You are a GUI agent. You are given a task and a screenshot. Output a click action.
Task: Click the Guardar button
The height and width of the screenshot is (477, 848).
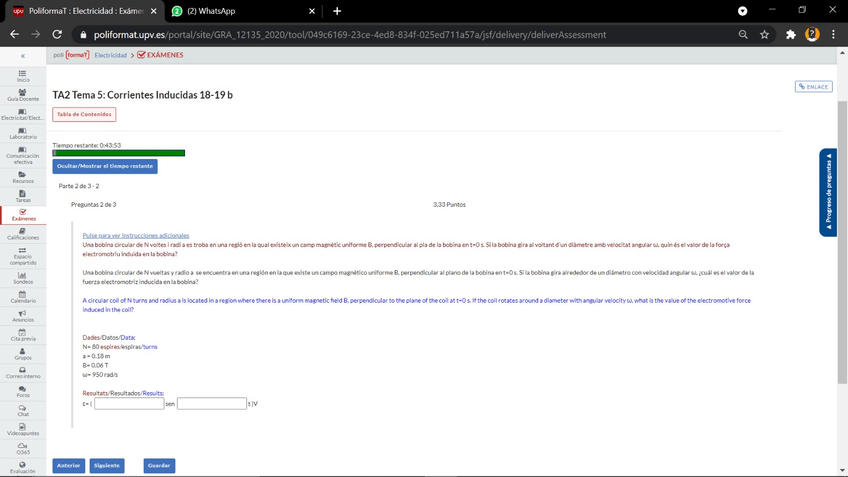pyautogui.click(x=158, y=465)
